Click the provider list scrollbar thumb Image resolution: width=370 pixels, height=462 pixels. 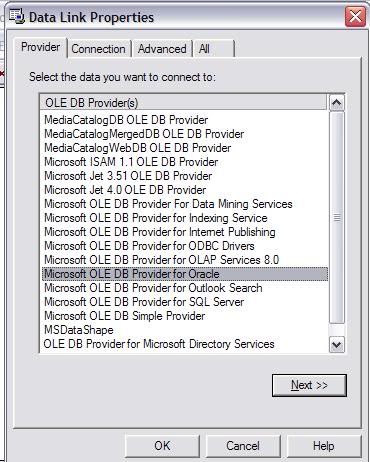(x=336, y=218)
